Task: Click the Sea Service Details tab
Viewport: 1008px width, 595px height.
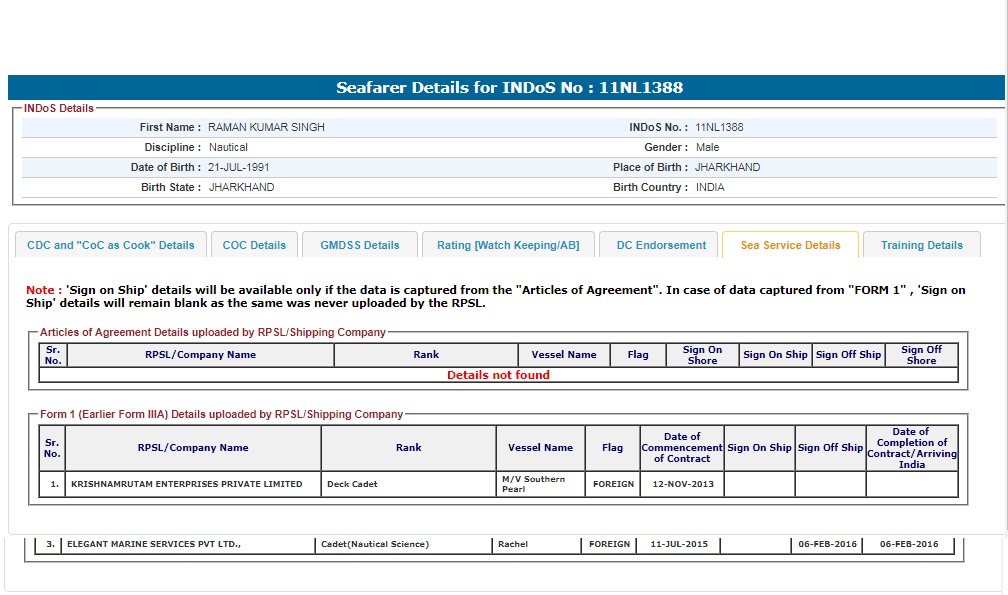Action: pos(790,245)
